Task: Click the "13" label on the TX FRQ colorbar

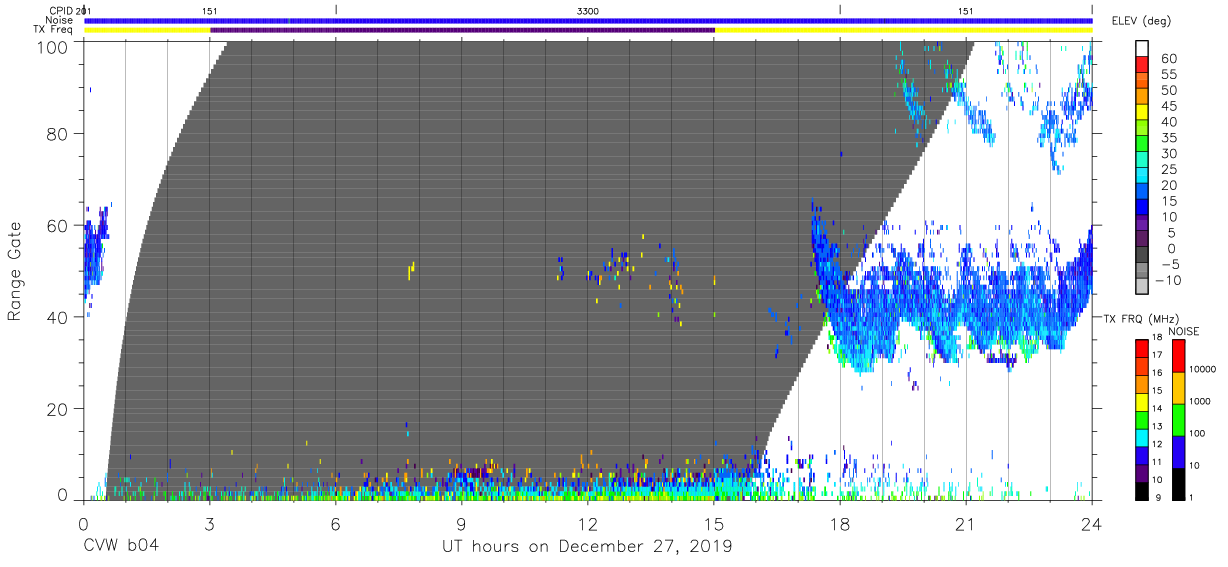Action: pos(1157,426)
